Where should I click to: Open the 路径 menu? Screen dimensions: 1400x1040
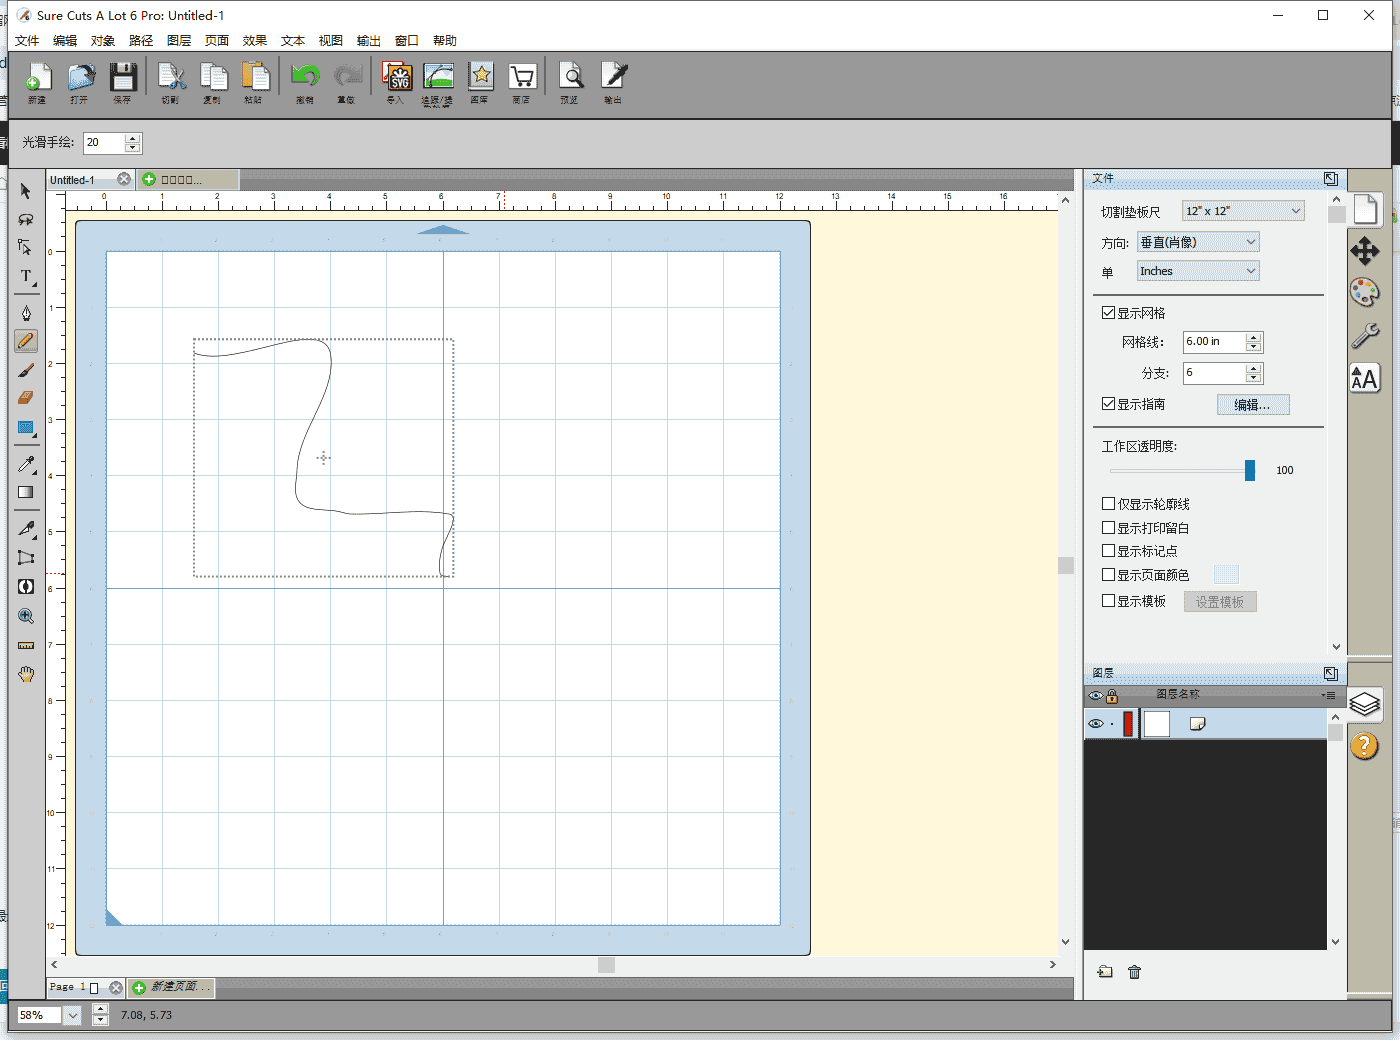[141, 41]
